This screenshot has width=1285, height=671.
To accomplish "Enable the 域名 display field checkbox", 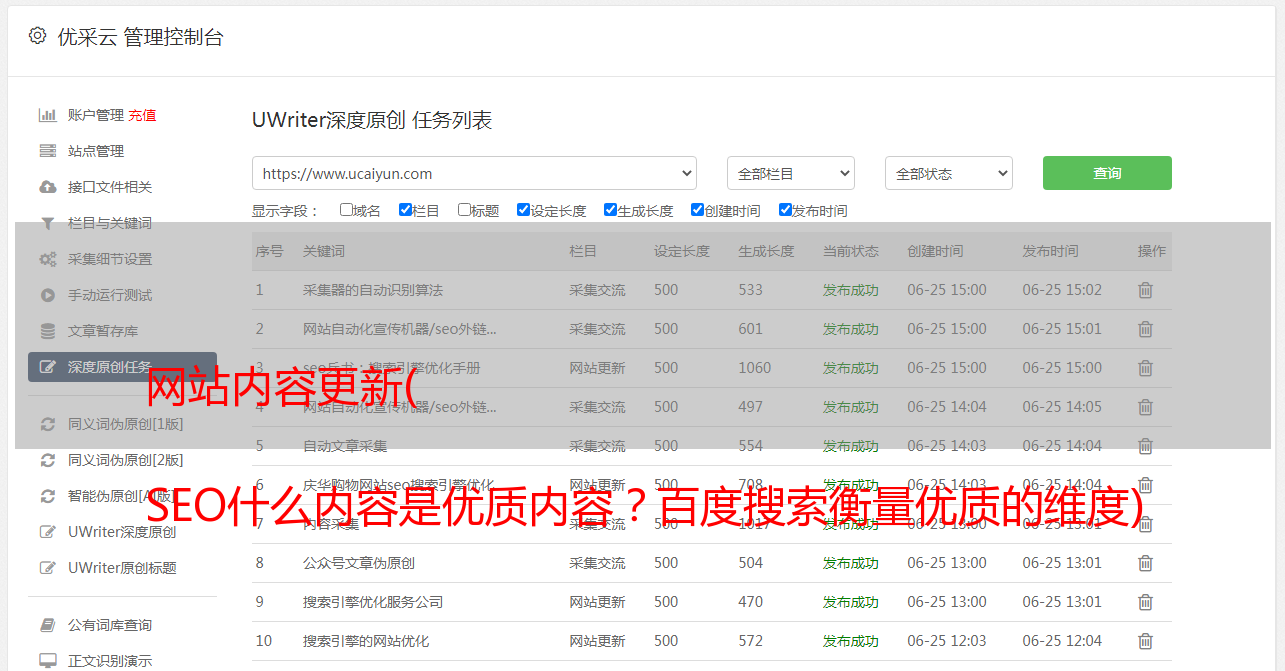I will [346, 210].
